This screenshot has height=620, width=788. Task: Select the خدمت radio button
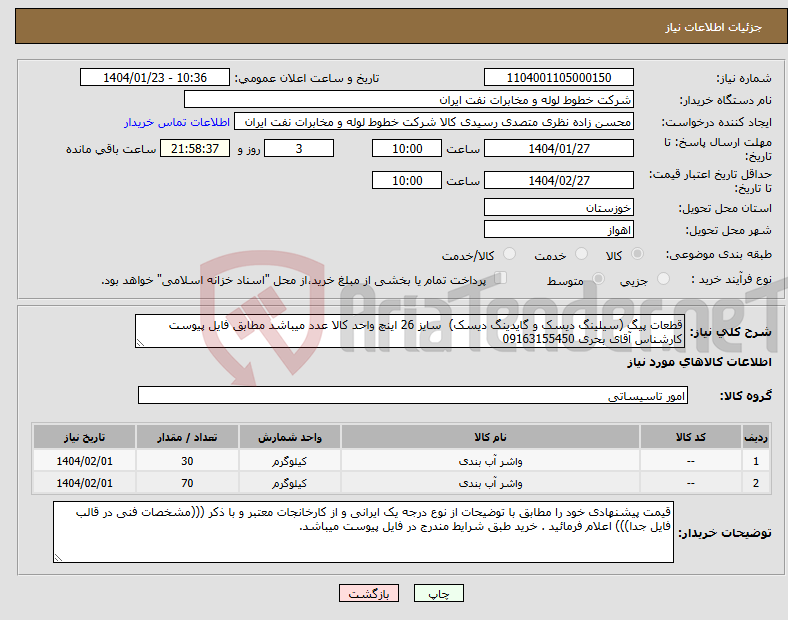[x=581, y=254]
